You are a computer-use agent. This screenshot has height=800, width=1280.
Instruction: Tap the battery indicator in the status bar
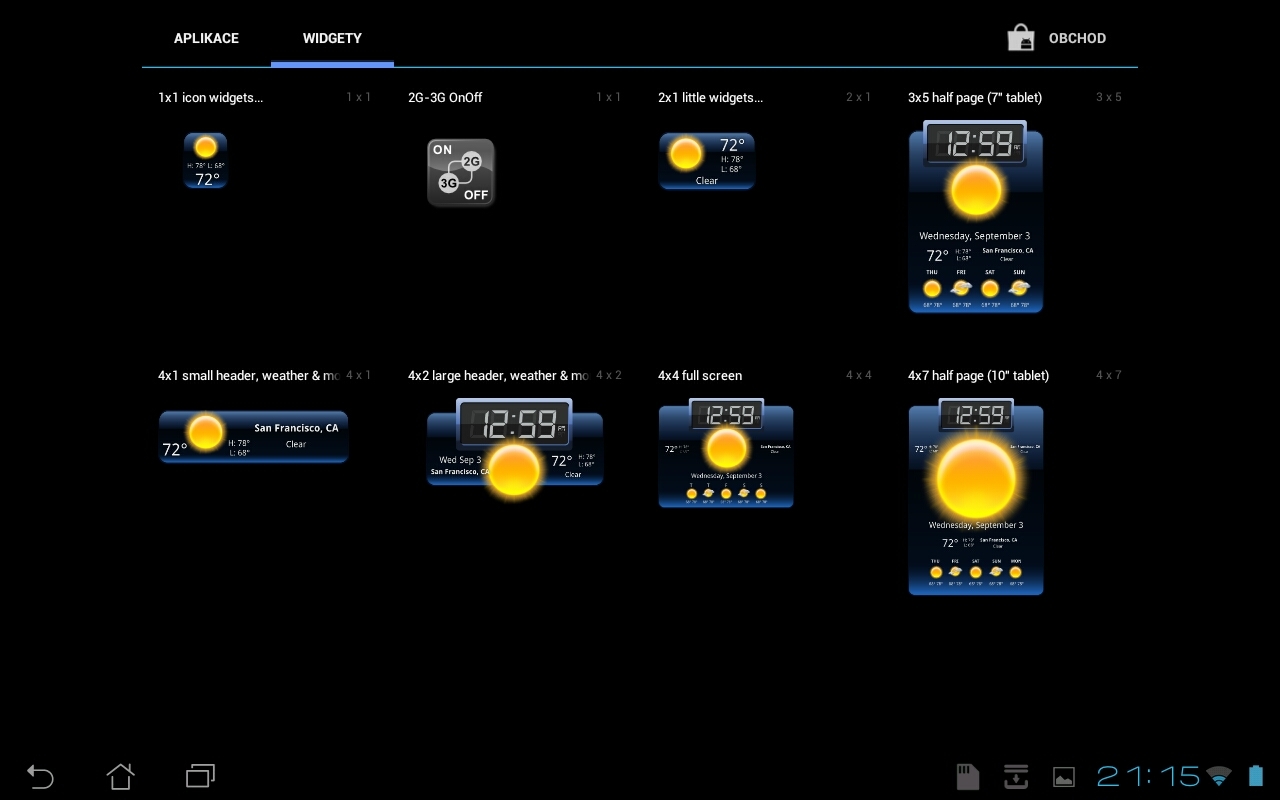pyautogui.click(x=1255, y=776)
